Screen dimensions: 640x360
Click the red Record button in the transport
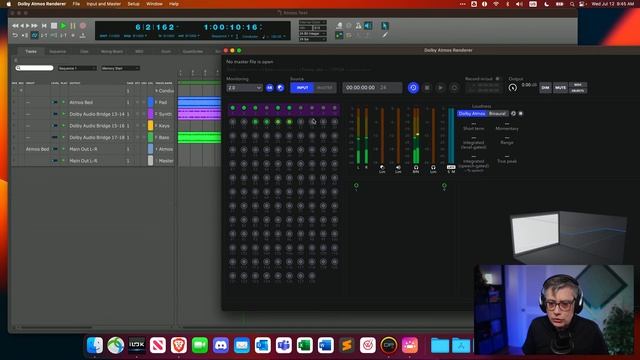click(83, 26)
